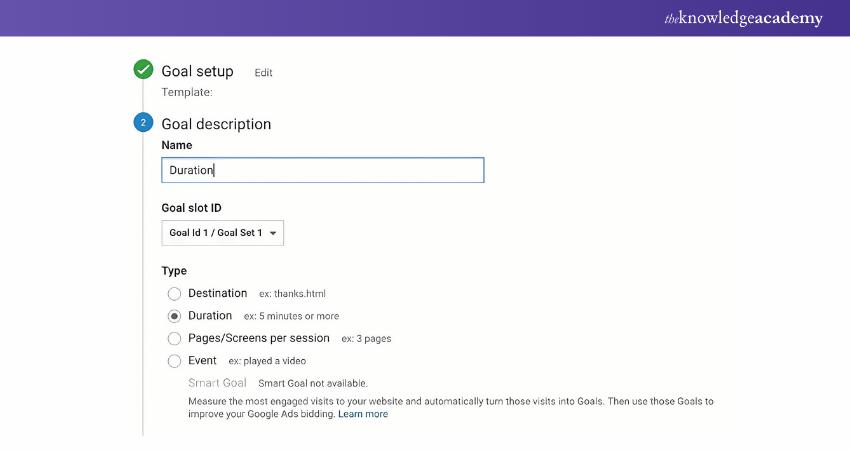
Task: Click the 'Smart Goal not available' message
Action: point(313,383)
